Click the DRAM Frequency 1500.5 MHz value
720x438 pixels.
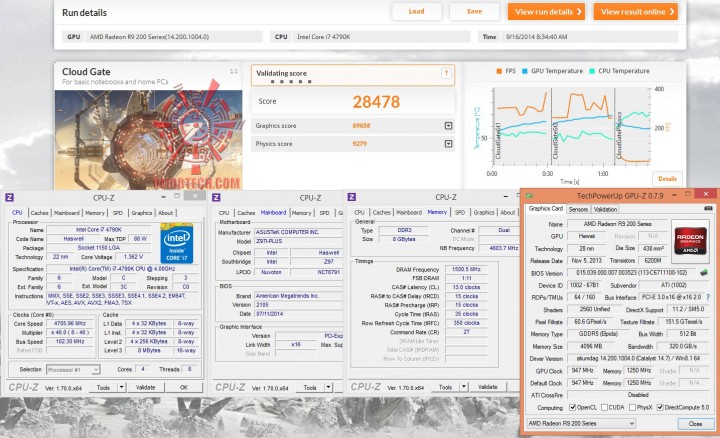pyautogui.click(x=466, y=270)
